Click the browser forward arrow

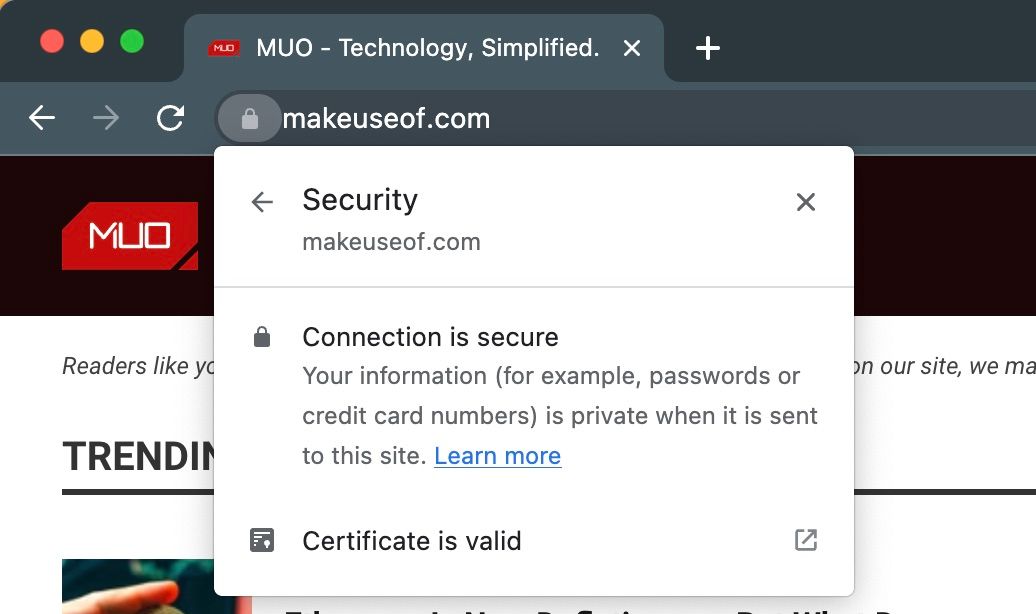tap(105, 119)
